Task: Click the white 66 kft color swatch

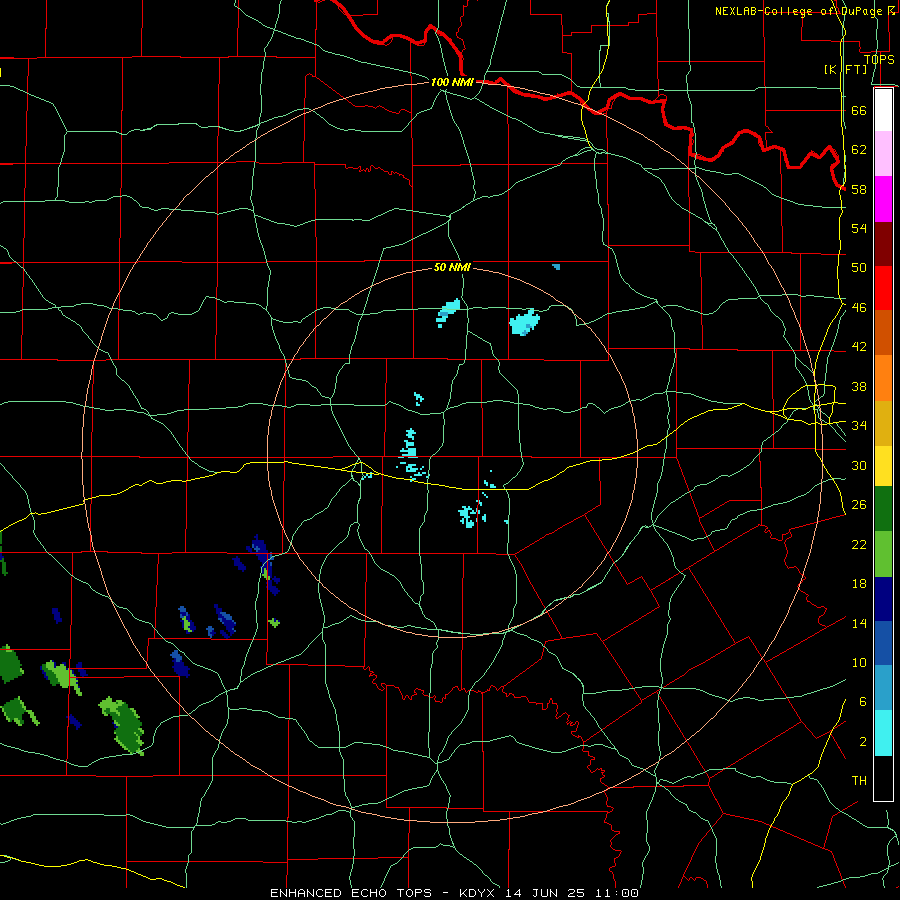Action: point(883,110)
